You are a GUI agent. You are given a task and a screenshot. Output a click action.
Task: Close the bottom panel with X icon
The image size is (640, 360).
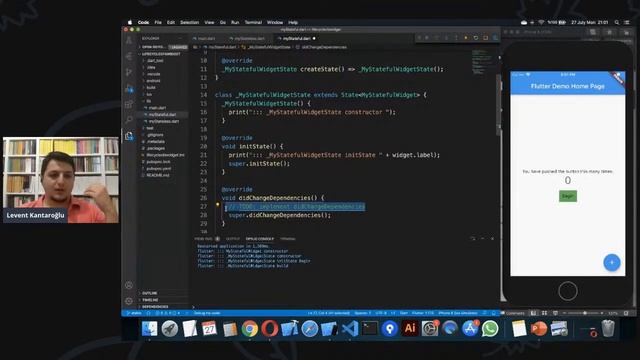(492, 238)
